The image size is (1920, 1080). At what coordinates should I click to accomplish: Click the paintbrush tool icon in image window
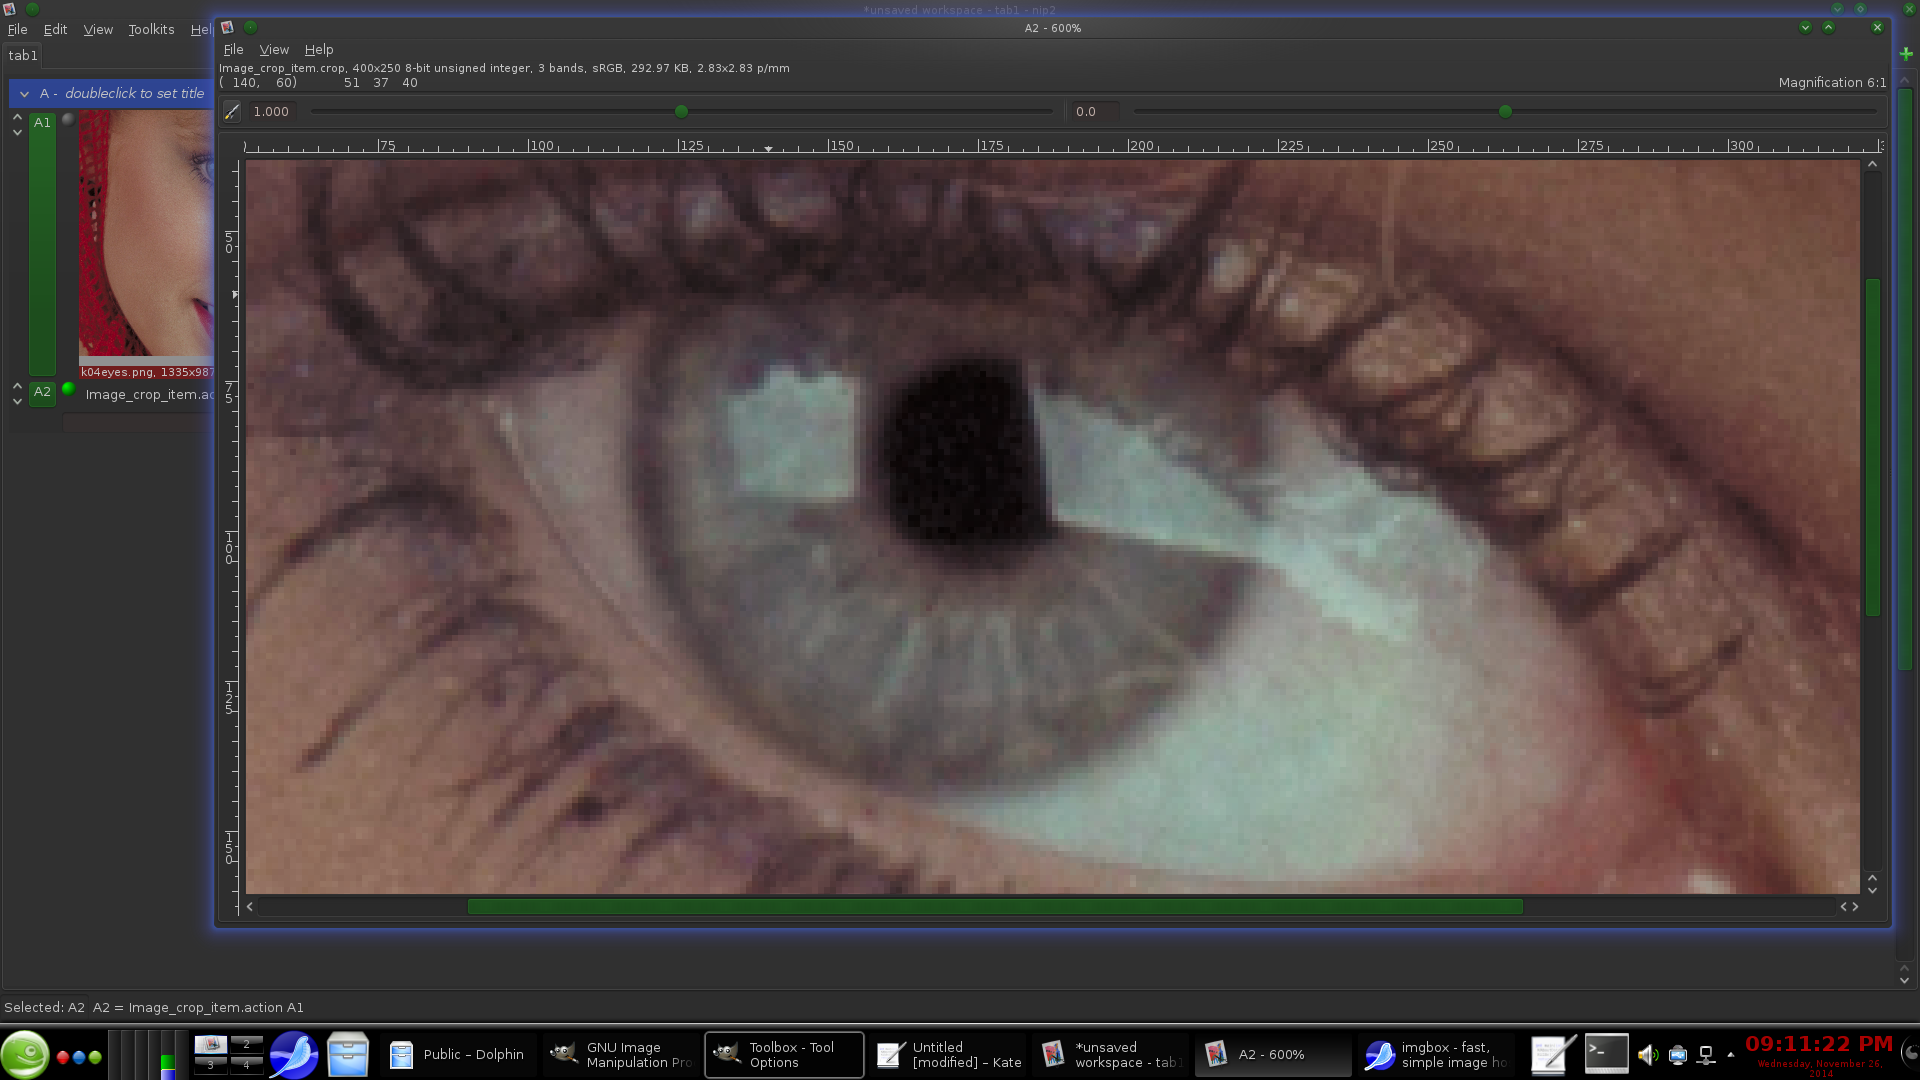pos(231,112)
